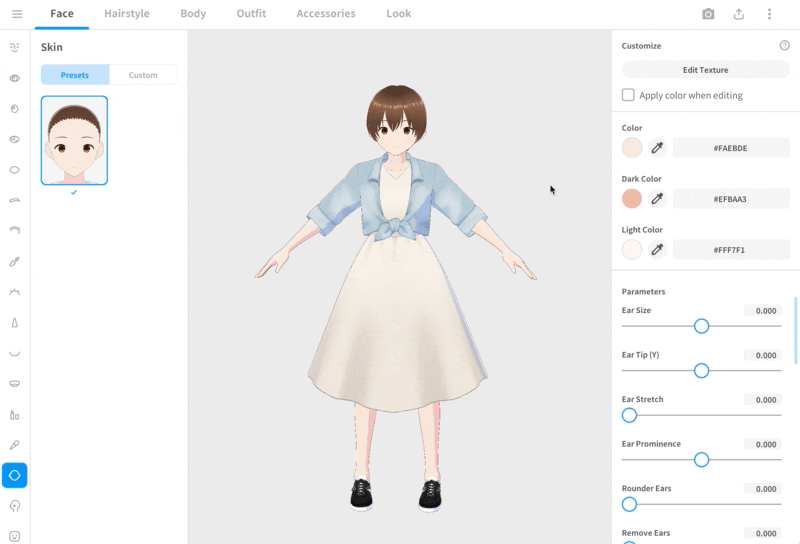800x544 pixels.
Task: Select the nose category icon in sidebar
Action: (x=15, y=323)
